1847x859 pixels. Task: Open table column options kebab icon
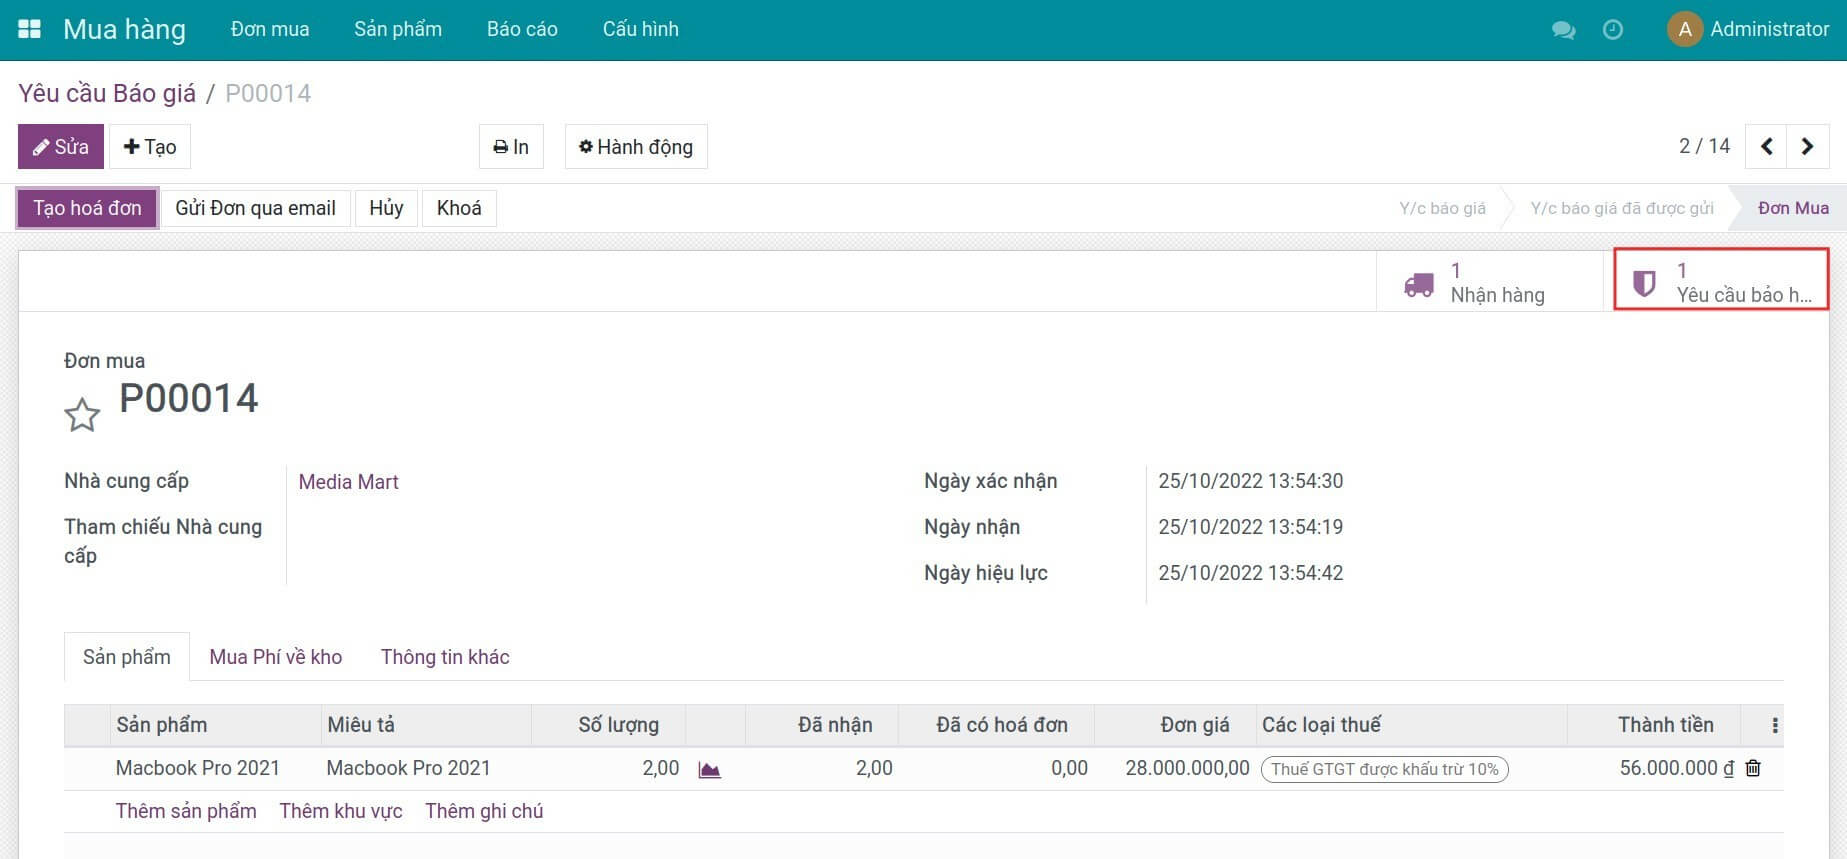[1774, 725]
